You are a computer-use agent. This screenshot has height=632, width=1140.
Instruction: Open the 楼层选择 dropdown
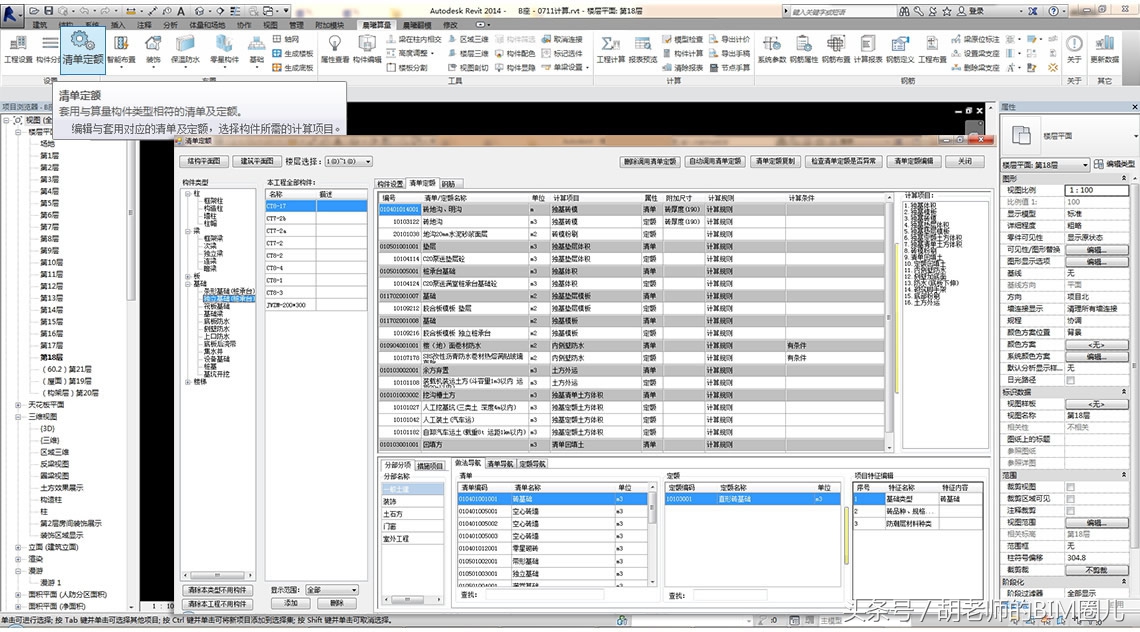(367, 161)
